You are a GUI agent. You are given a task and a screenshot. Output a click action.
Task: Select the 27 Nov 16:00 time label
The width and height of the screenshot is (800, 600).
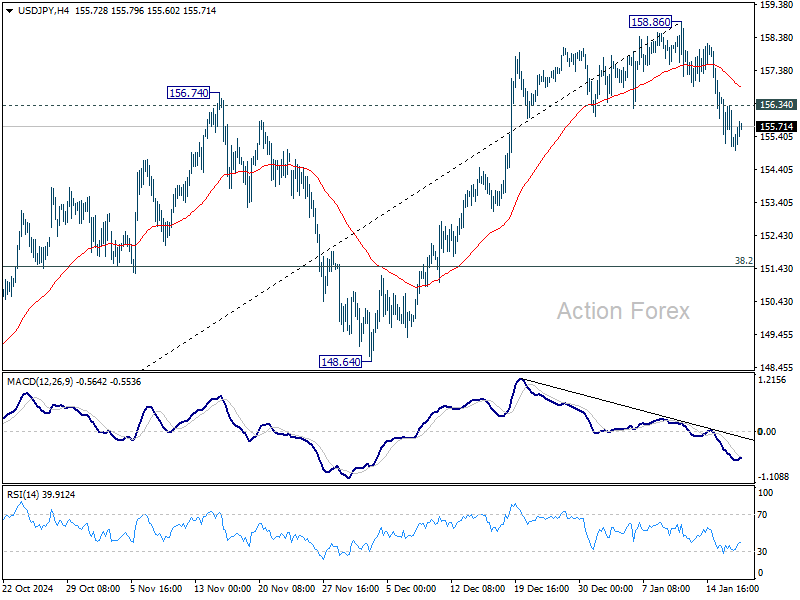click(351, 588)
